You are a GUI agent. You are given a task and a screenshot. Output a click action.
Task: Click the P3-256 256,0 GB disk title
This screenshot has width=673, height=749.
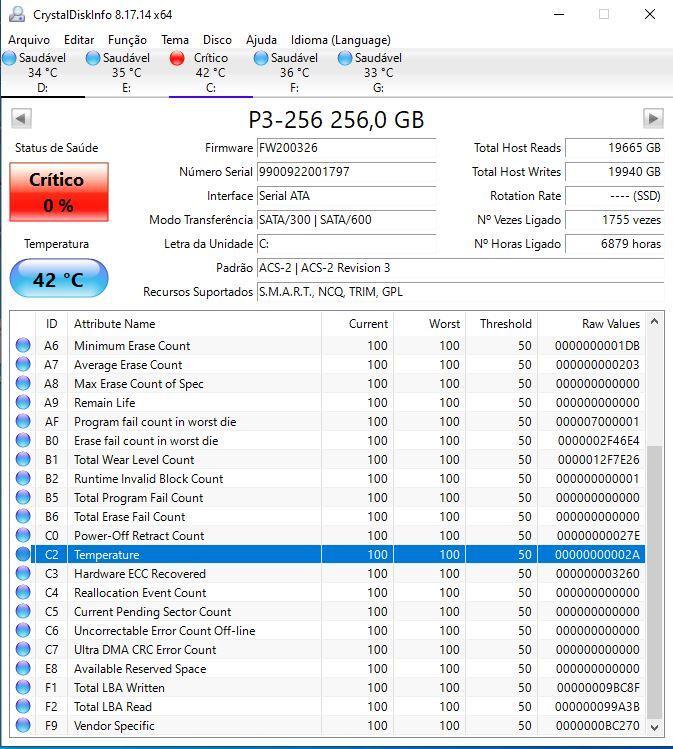coord(336,119)
